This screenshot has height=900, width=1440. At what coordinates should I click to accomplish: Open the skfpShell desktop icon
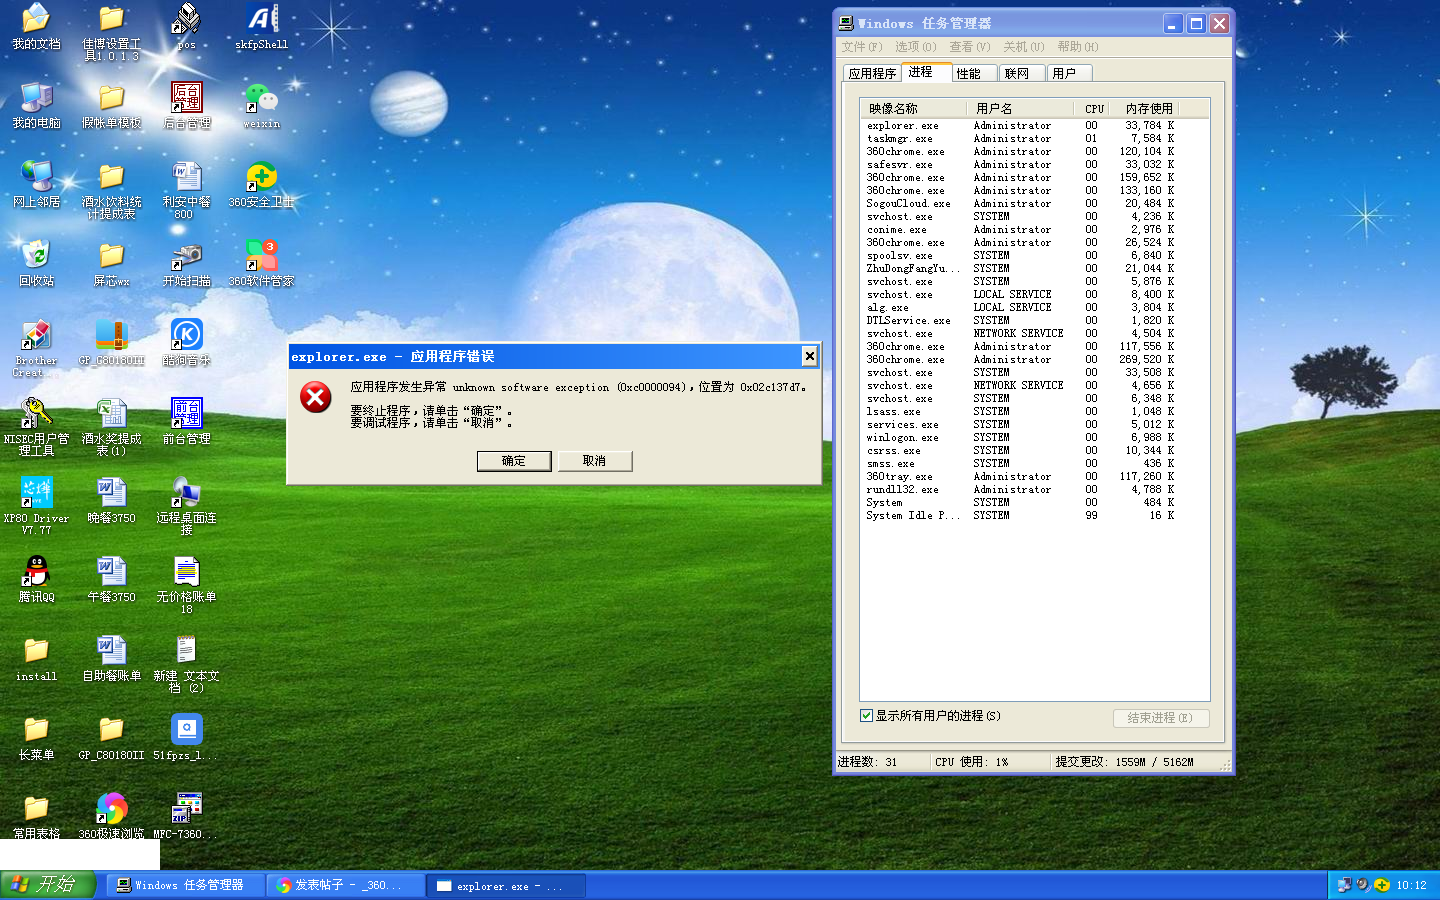[x=261, y=27]
